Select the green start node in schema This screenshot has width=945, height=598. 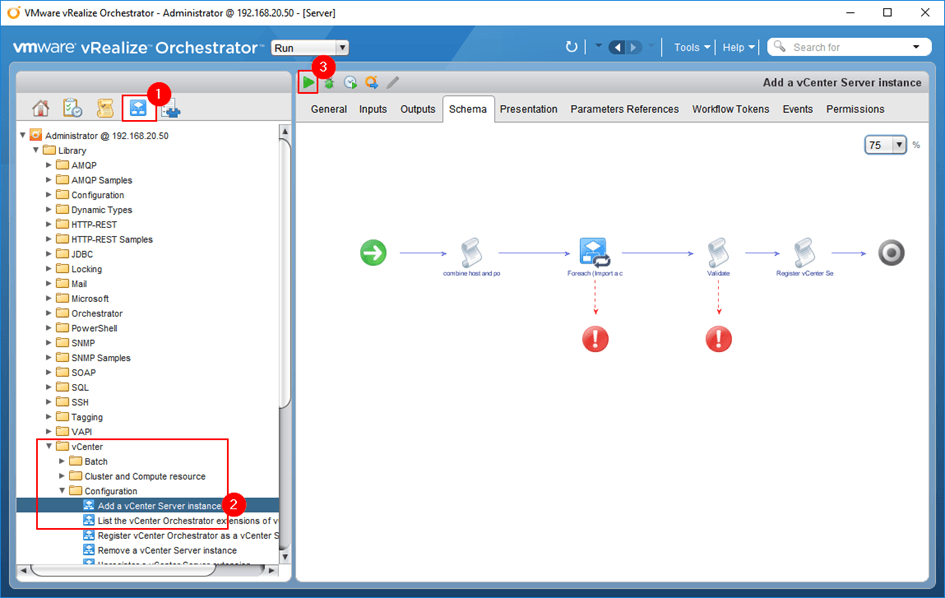374,253
